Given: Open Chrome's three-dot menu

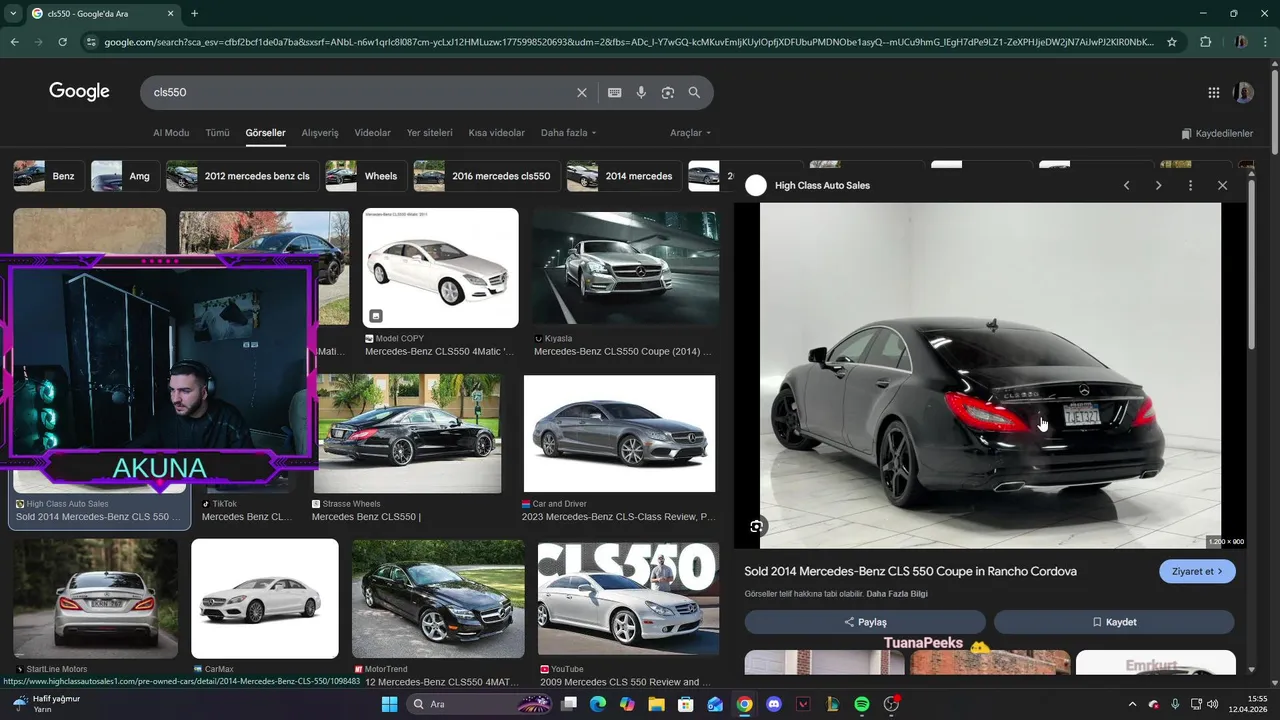Looking at the screenshot, I should pyautogui.click(x=1266, y=42).
